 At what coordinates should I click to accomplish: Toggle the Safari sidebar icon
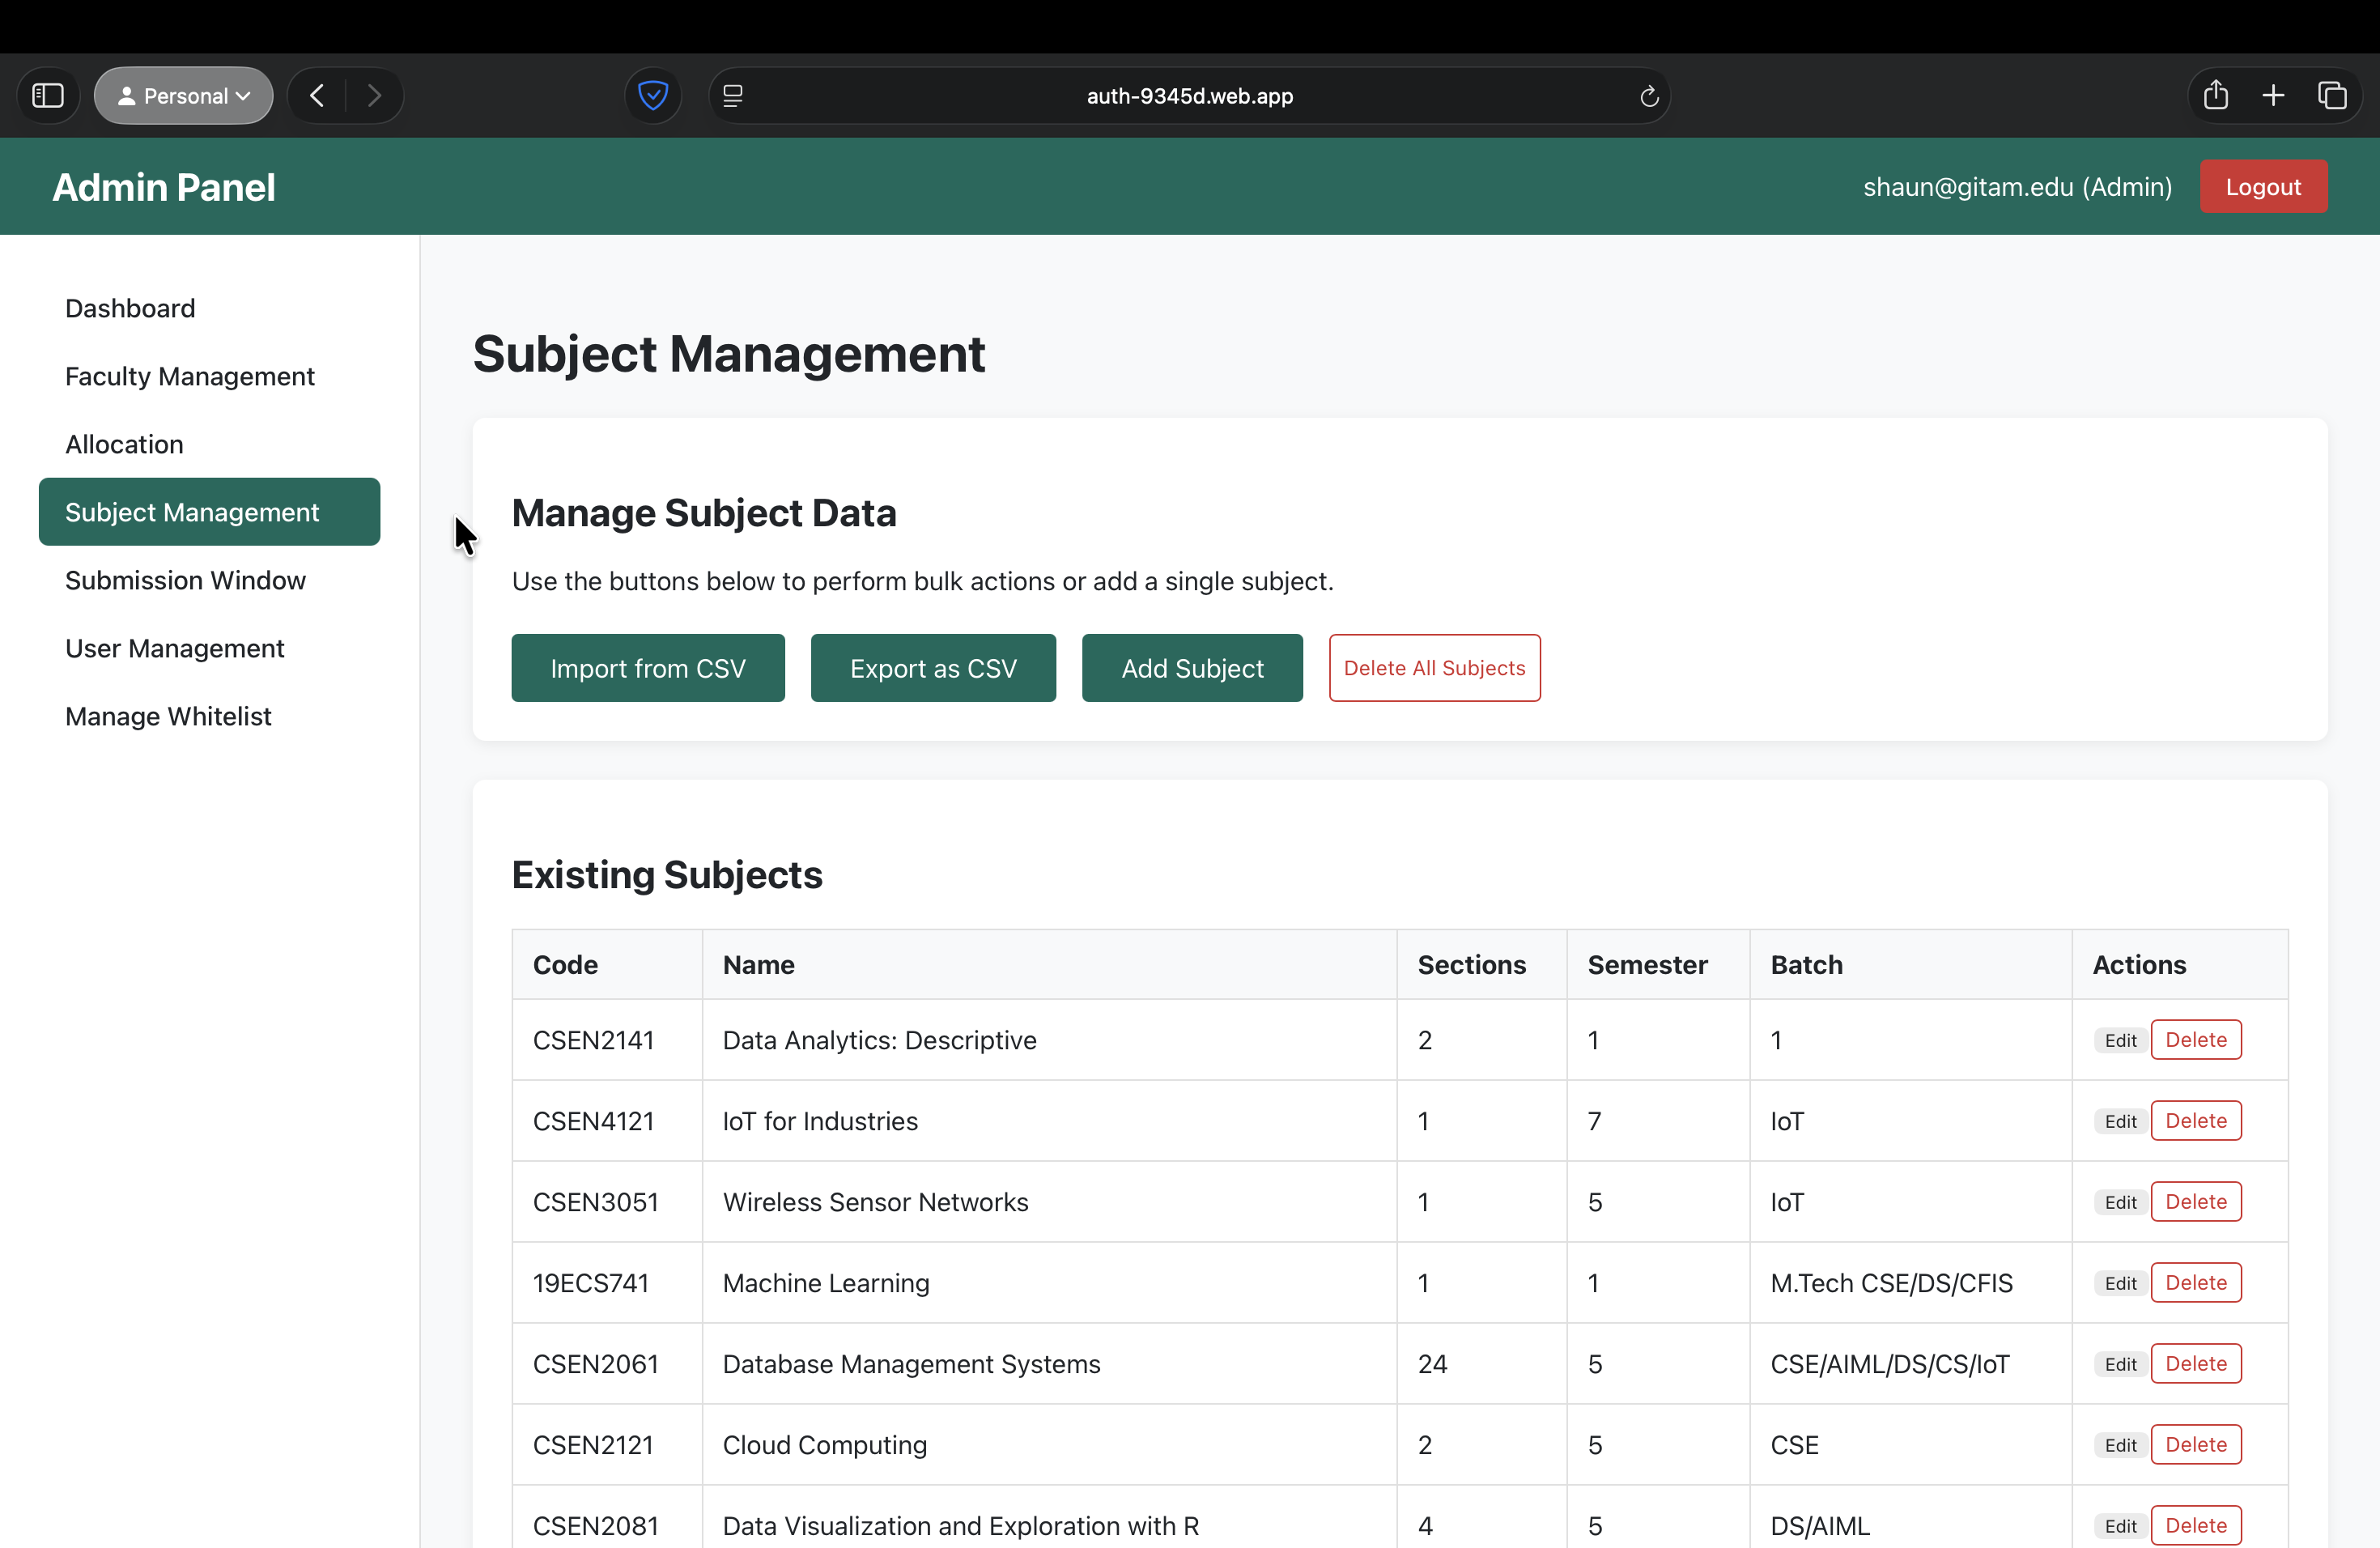click(48, 96)
